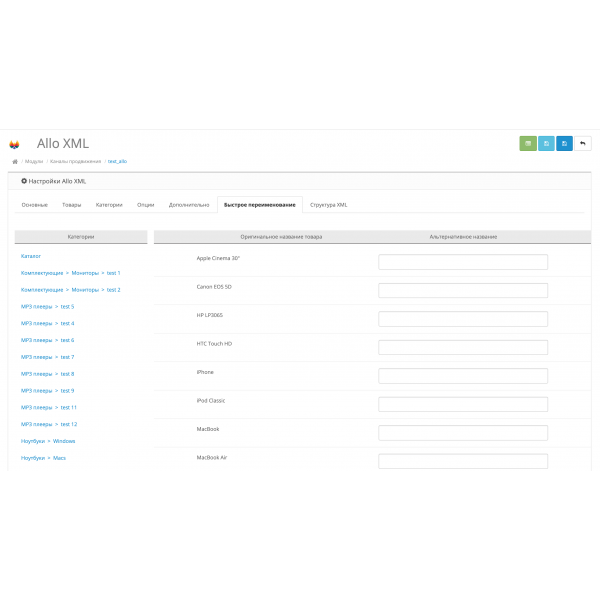The height and width of the screenshot is (600, 600).
Task: Open the test_allo breadcrumb link
Action: coord(117,161)
